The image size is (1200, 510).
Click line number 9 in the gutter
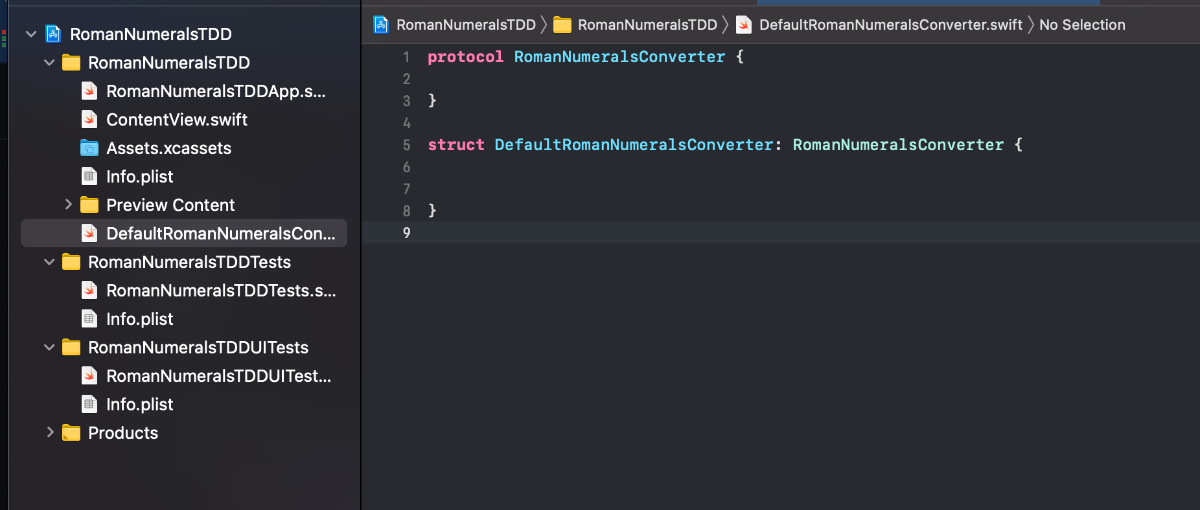tap(406, 233)
